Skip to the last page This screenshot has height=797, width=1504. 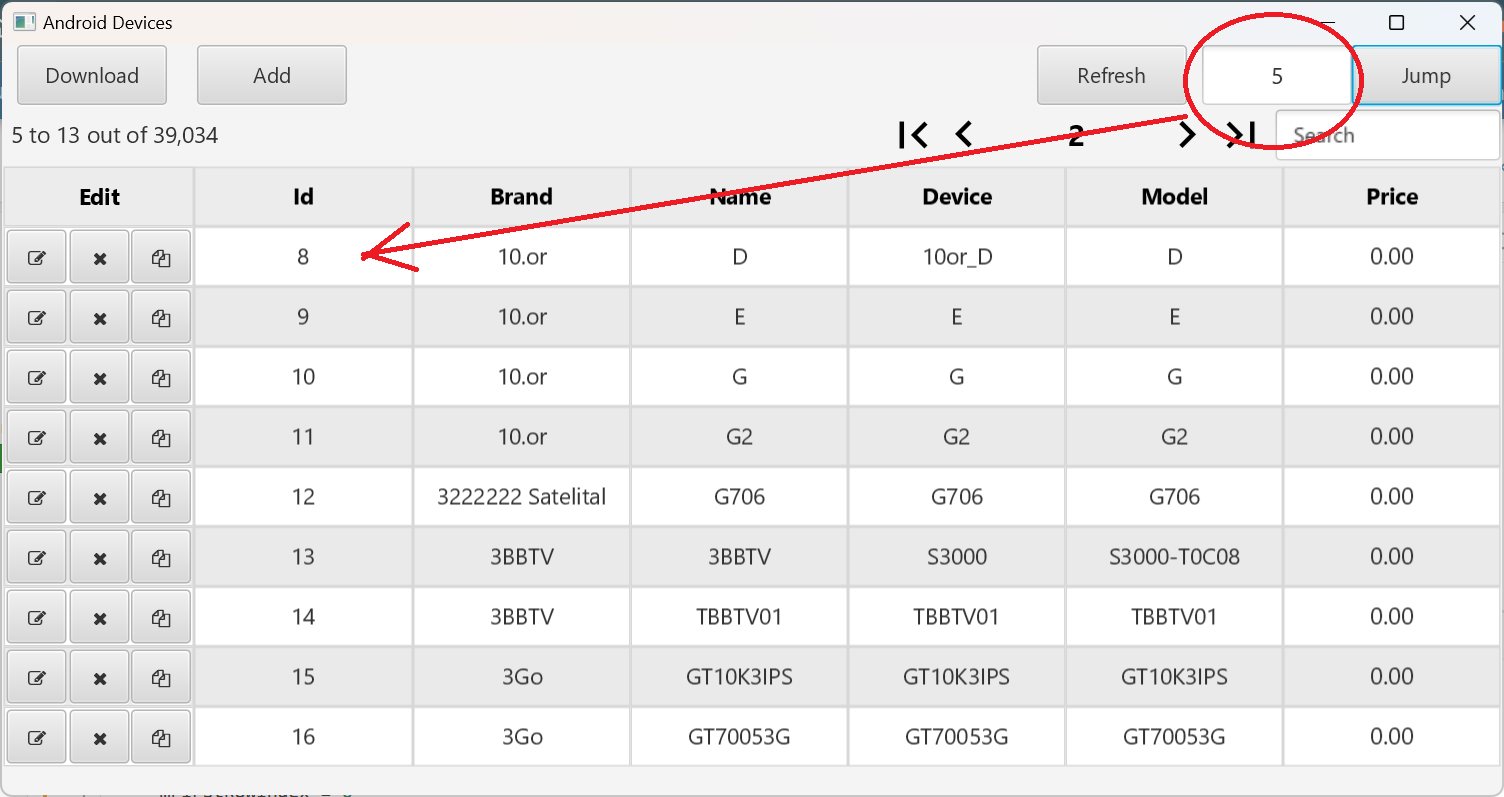[x=1241, y=135]
